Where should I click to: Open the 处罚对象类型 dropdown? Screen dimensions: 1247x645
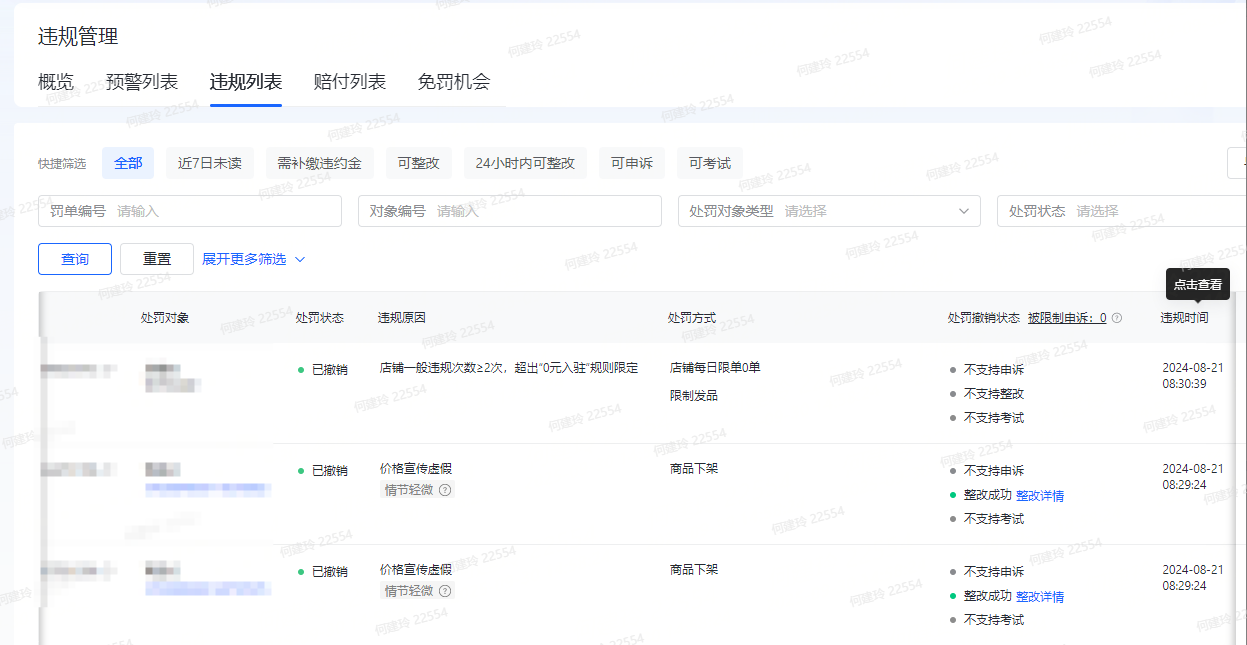coord(828,211)
